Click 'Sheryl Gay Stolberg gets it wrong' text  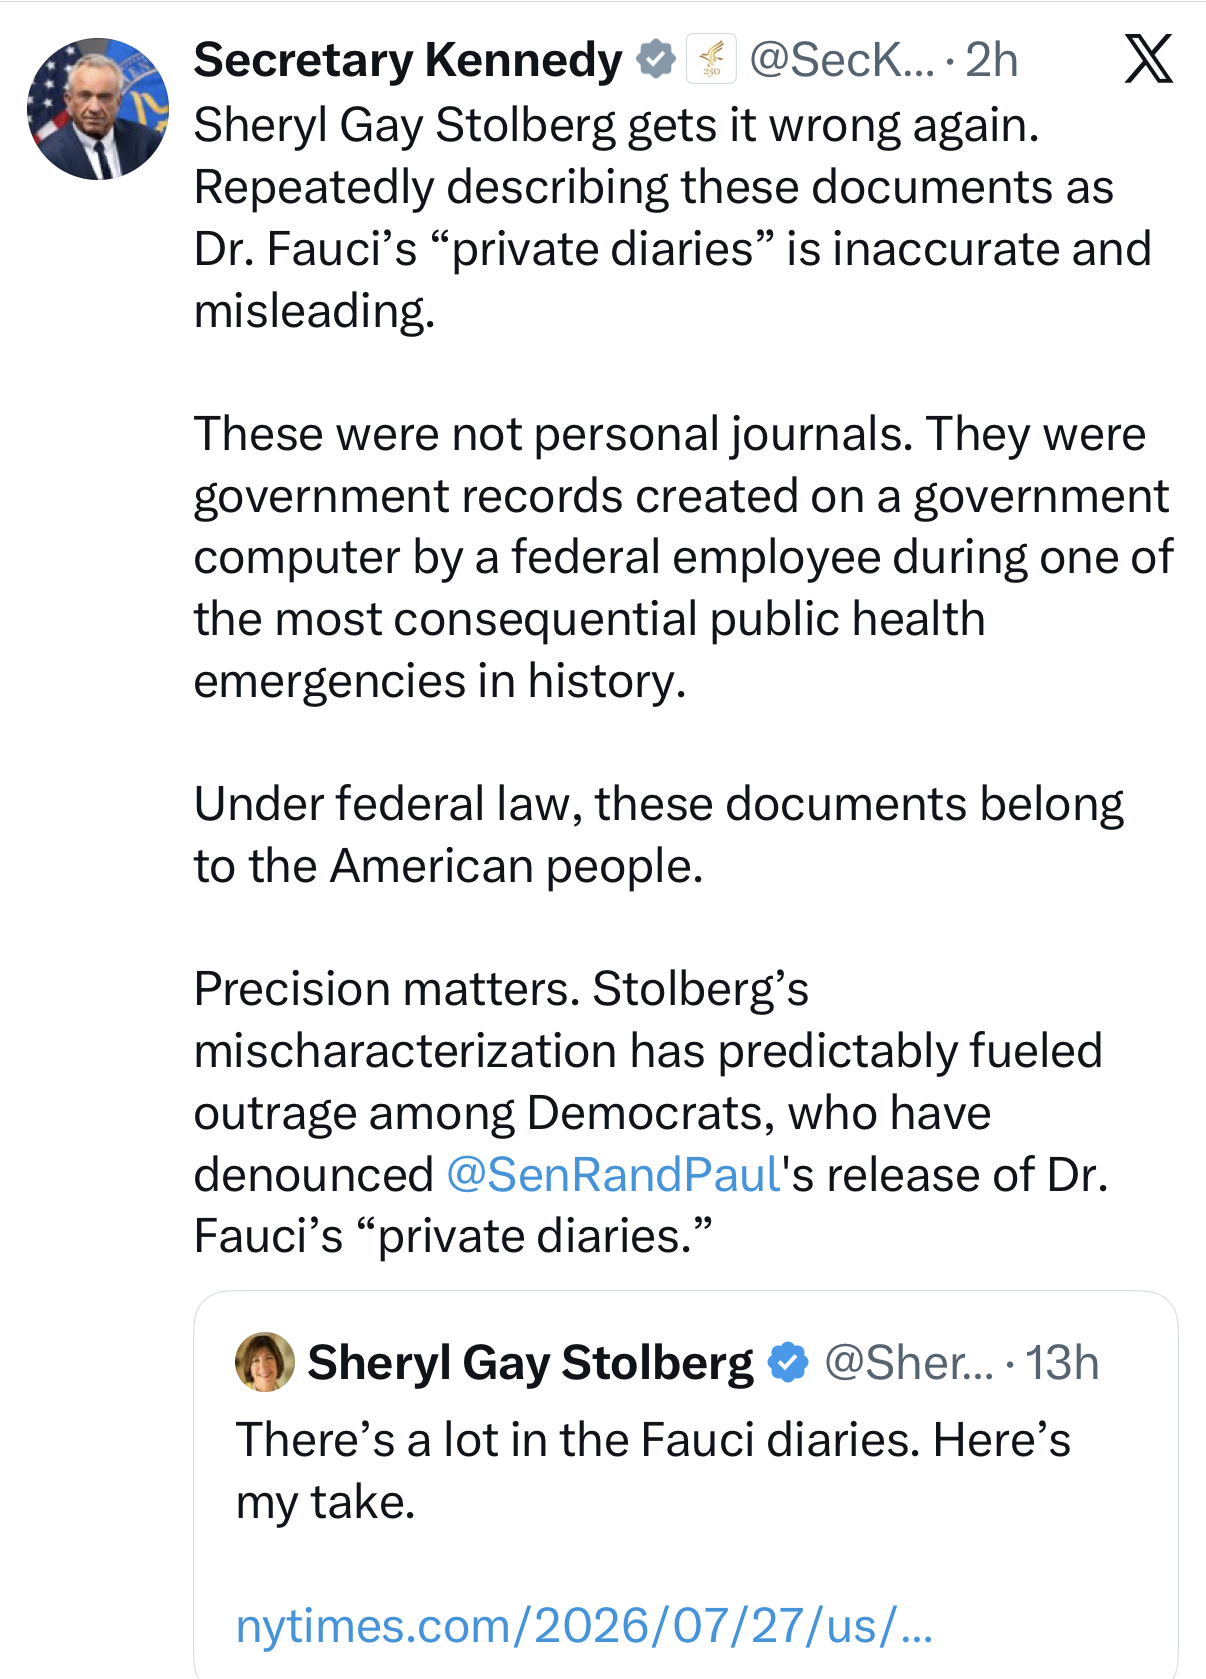(616, 125)
